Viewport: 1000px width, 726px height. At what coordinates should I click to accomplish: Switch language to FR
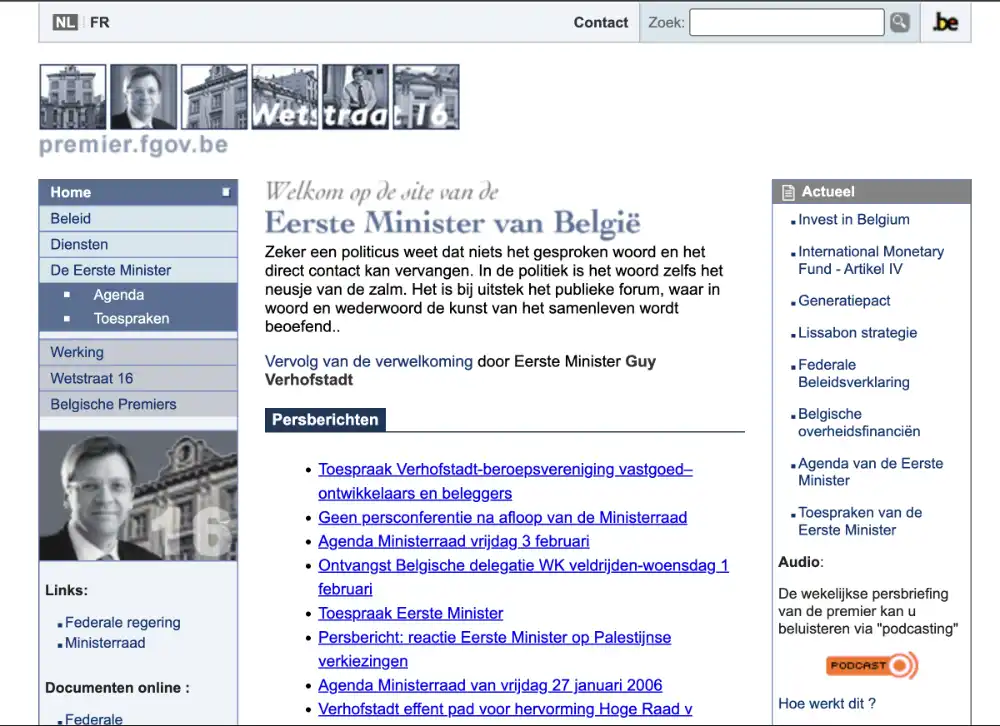tap(99, 22)
